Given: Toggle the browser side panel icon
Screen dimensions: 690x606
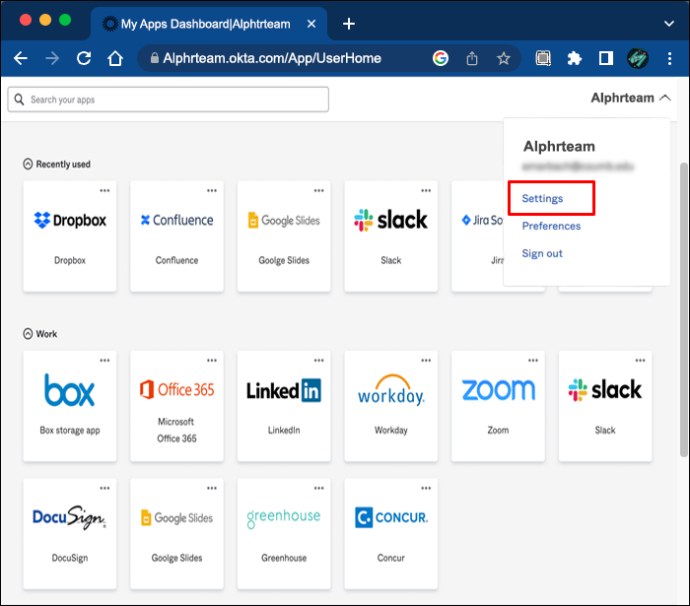Looking at the screenshot, I should point(606,58).
